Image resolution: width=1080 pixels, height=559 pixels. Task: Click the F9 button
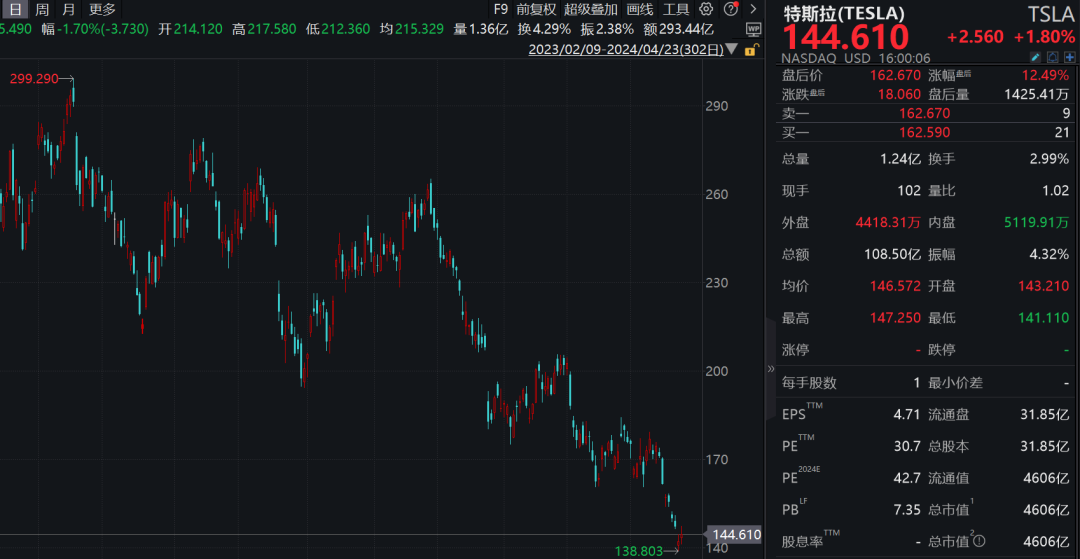pos(501,9)
